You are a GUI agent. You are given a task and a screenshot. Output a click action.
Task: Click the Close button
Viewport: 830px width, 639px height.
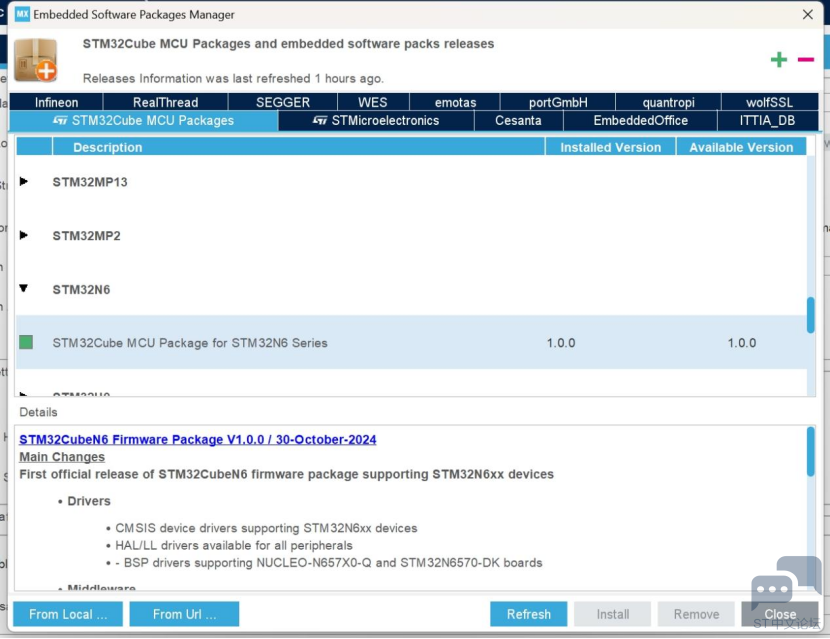(780, 614)
